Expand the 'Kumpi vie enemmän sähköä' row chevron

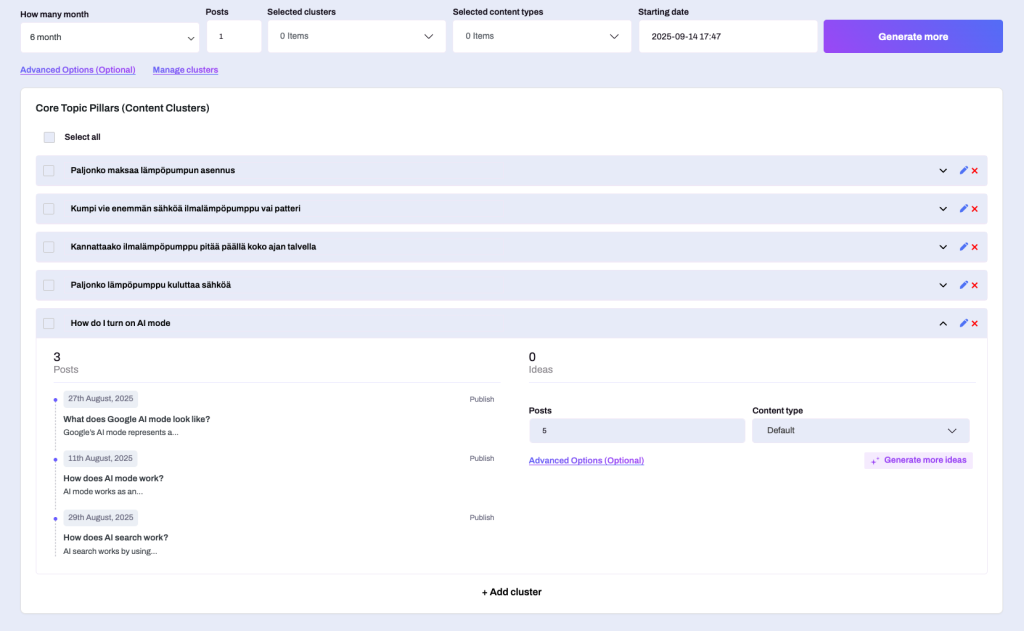(943, 209)
